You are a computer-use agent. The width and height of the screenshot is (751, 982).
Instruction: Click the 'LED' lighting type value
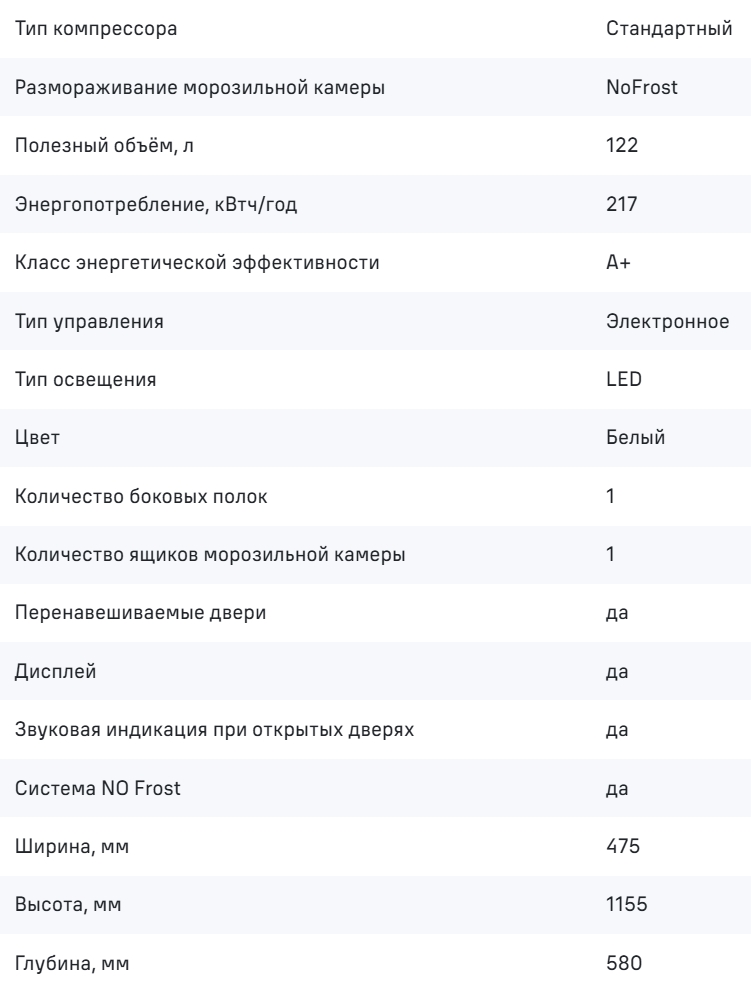[x=620, y=380]
